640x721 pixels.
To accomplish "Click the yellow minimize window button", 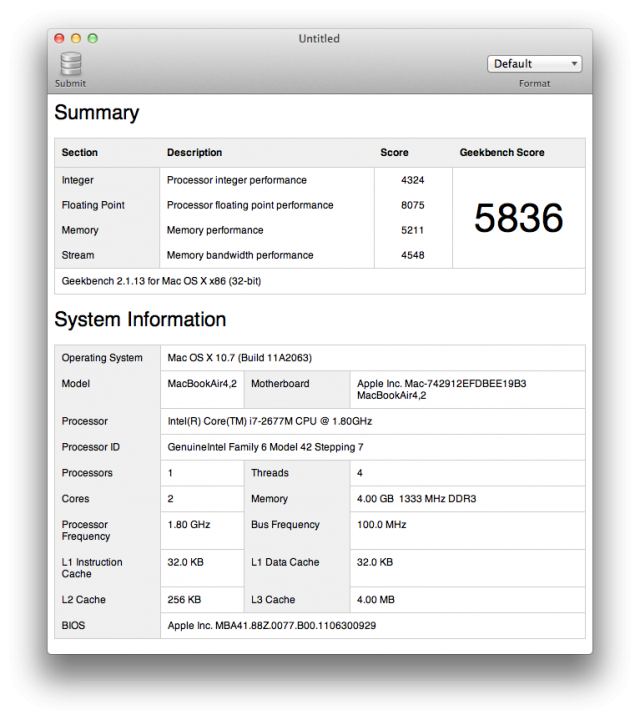I will pyautogui.click(x=76, y=39).
